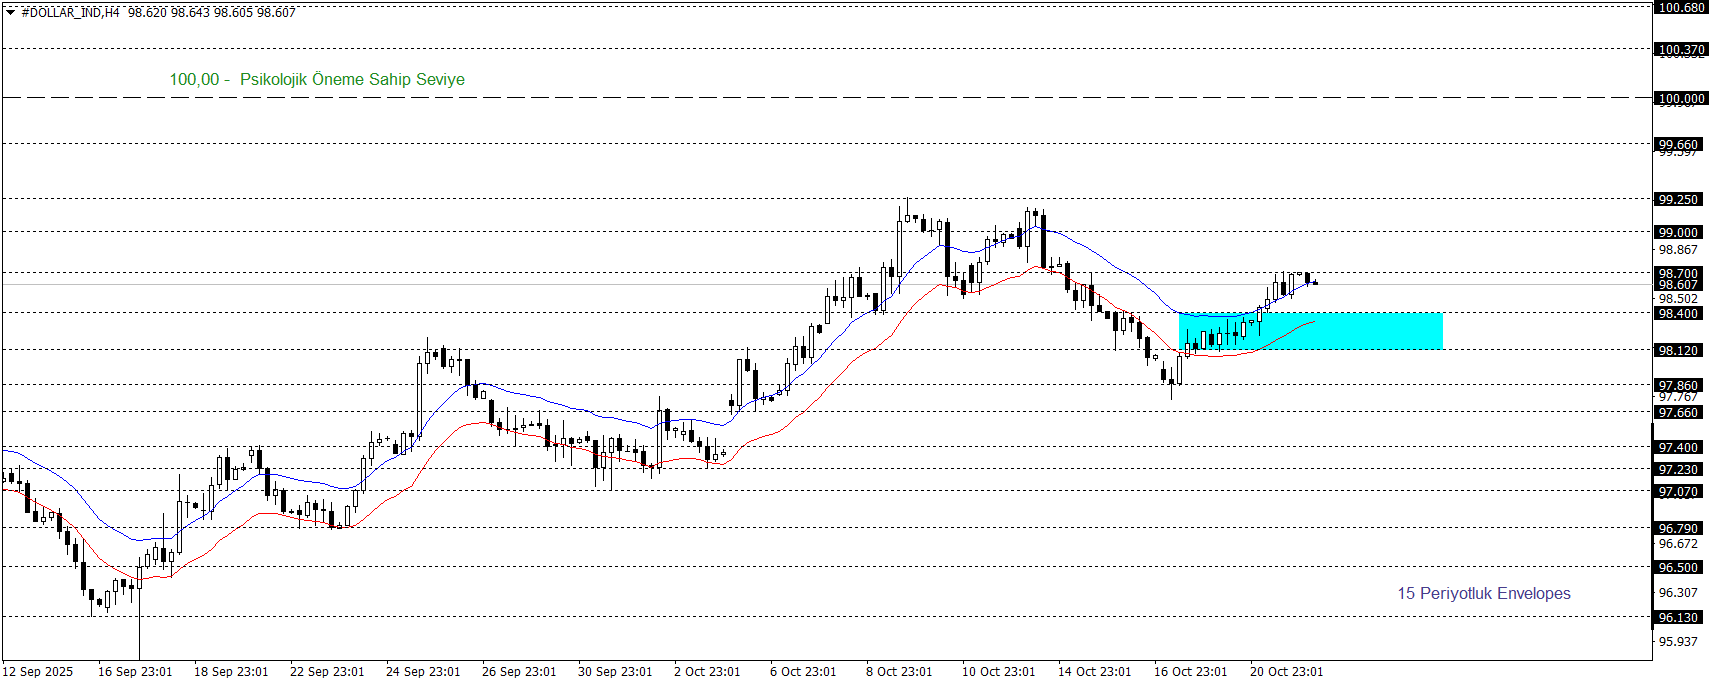Select the 100.680 price label at top
Image resolution: width=1709 pixels, height=684 pixels.
coord(1680,8)
